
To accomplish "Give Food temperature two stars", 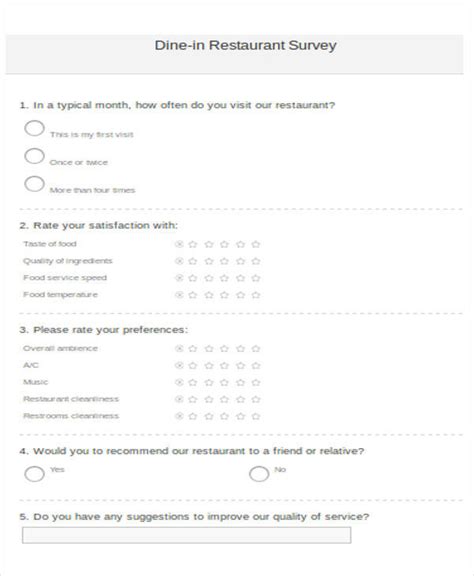I will pyautogui.click(x=209, y=295).
